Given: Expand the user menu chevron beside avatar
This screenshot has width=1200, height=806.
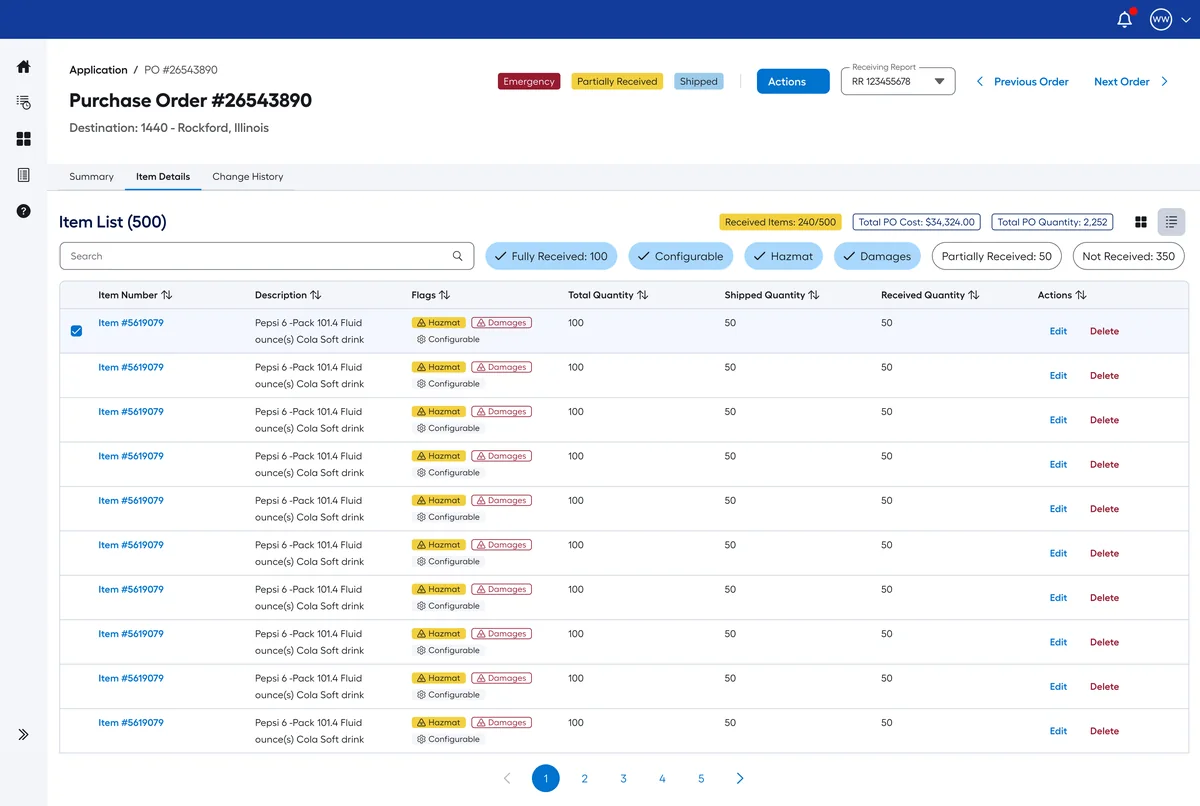Looking at the screenshot, I should (x=1186, y=20).
